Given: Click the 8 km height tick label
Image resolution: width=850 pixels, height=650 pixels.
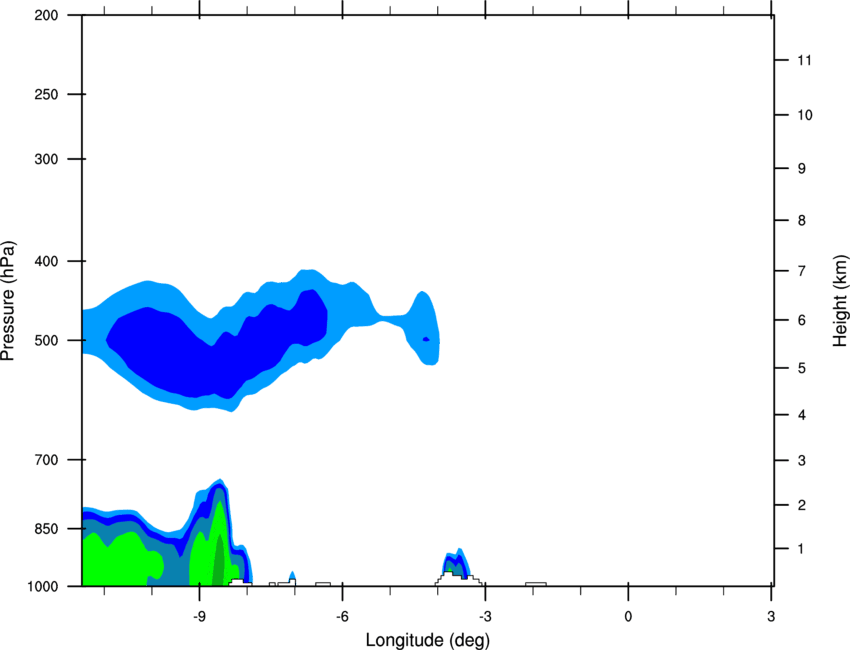Looking at the screenshot, I should pyautogui.click(x=802, y=221).
